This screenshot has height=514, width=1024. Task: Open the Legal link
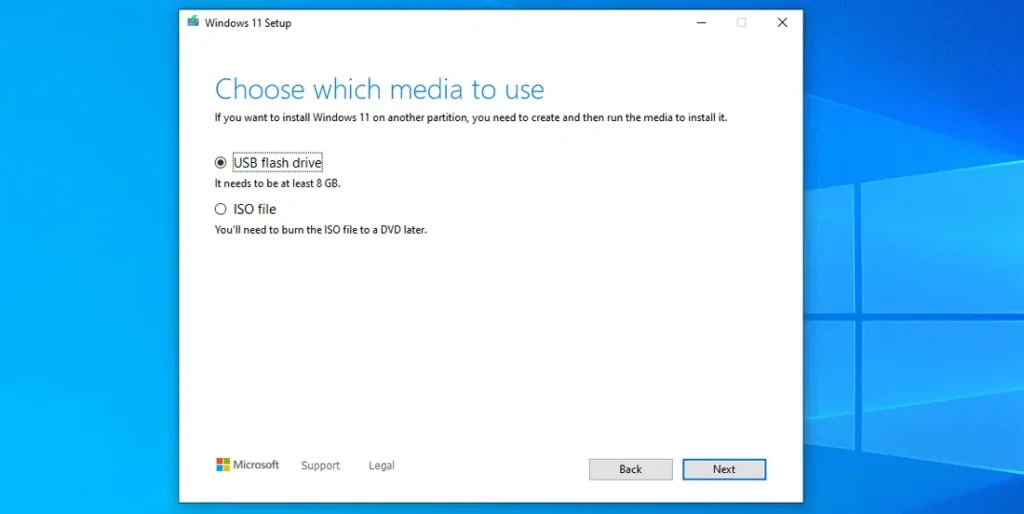381,465
